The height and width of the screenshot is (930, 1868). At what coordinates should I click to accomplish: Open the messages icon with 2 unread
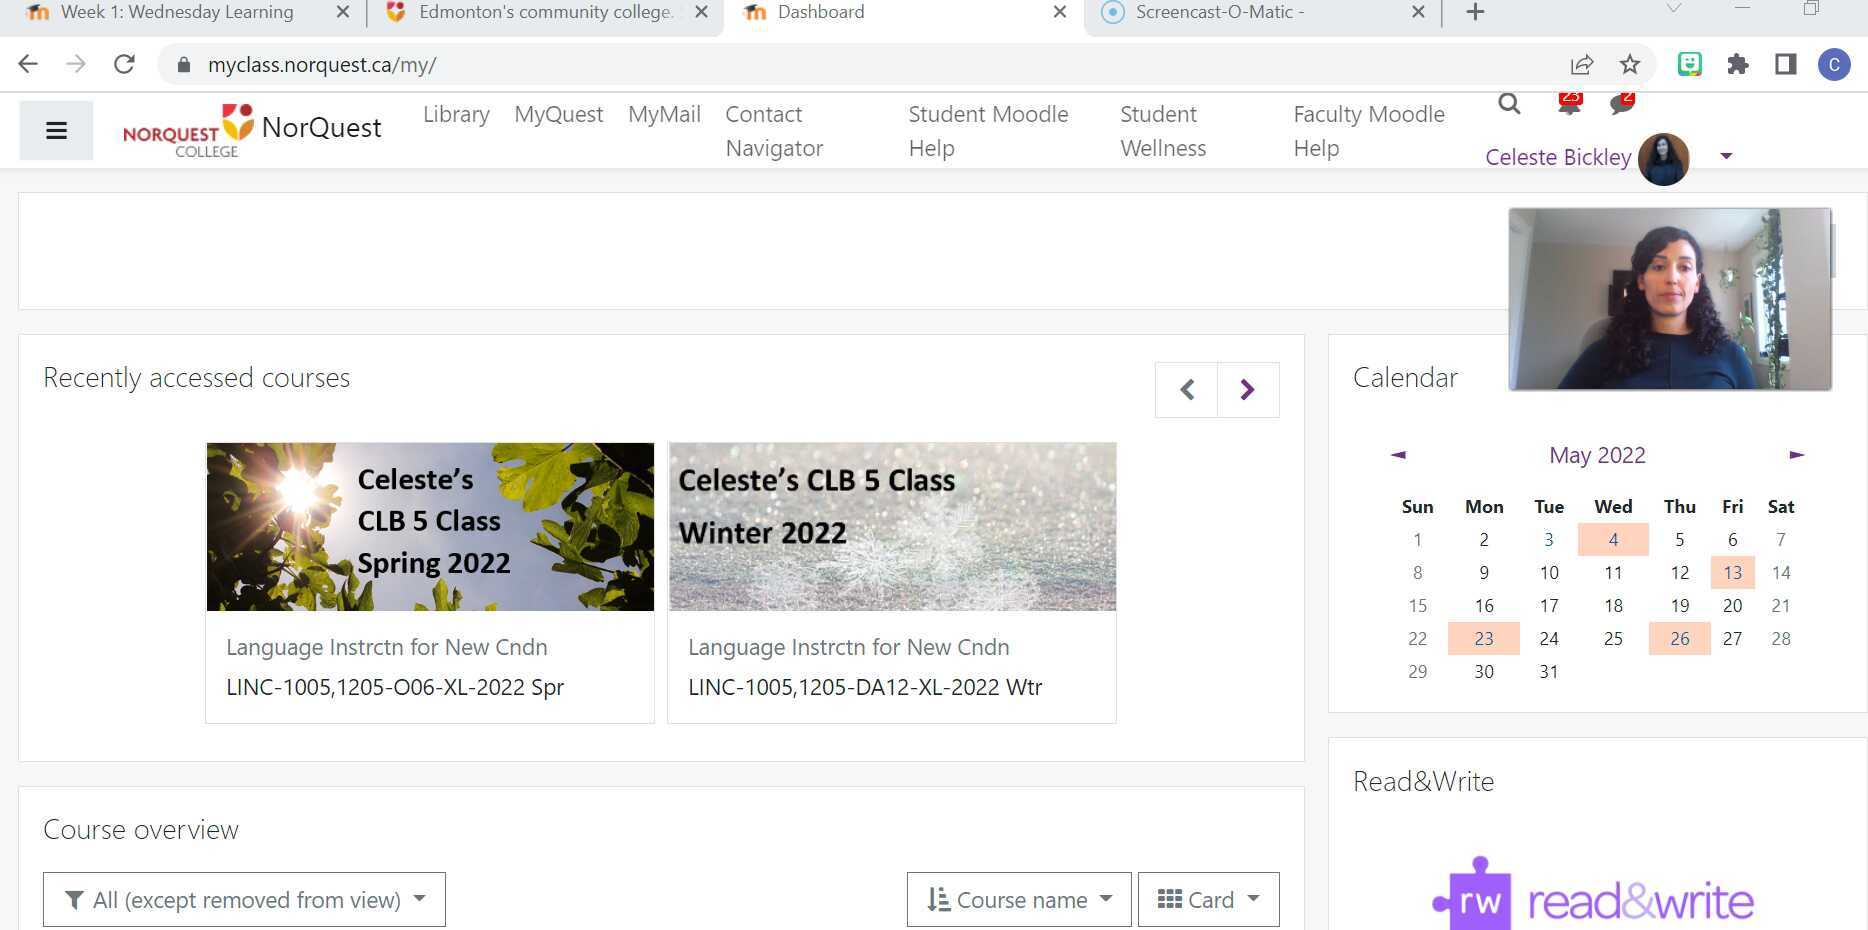(1622, 104)
